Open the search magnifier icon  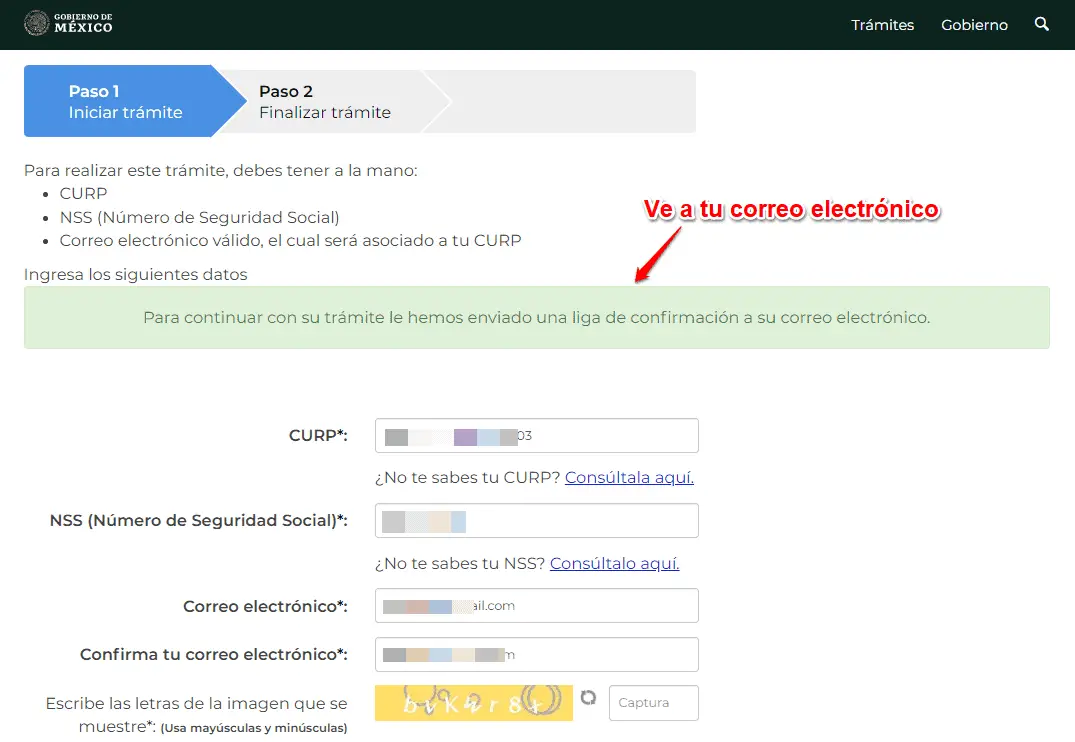click(1041, 24)
